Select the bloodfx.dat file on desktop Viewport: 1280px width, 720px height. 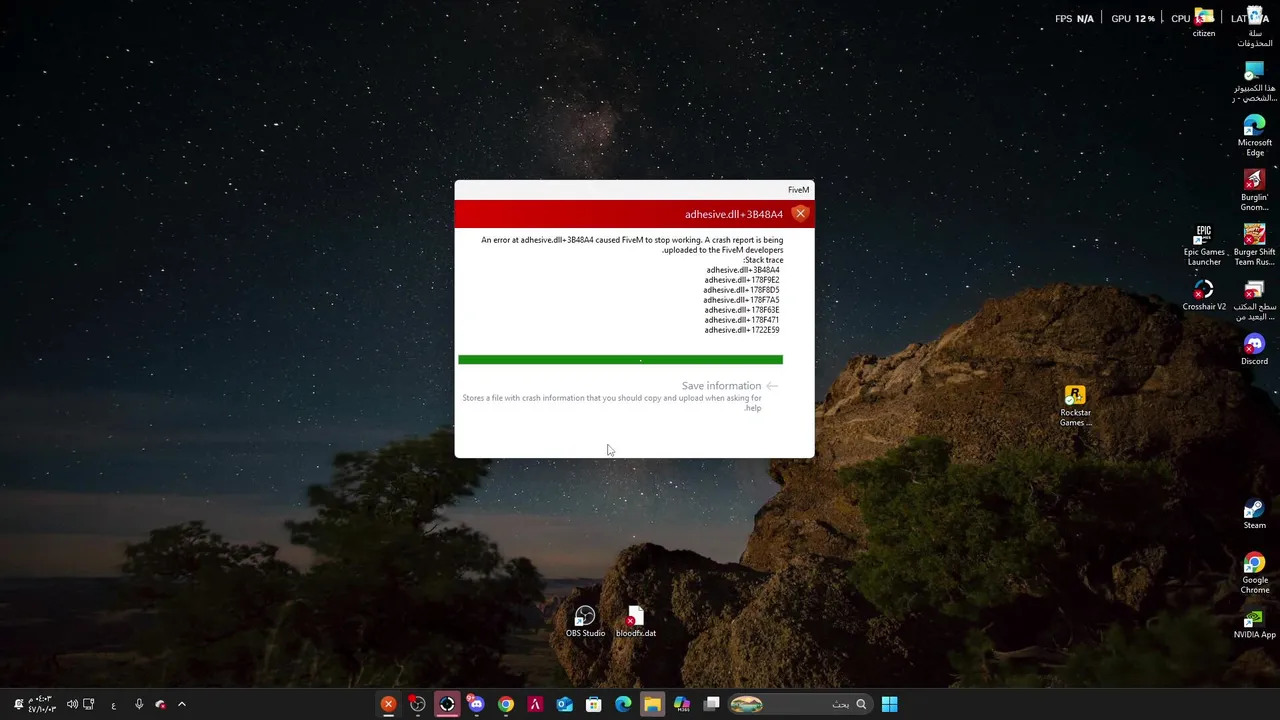point(636,622)
